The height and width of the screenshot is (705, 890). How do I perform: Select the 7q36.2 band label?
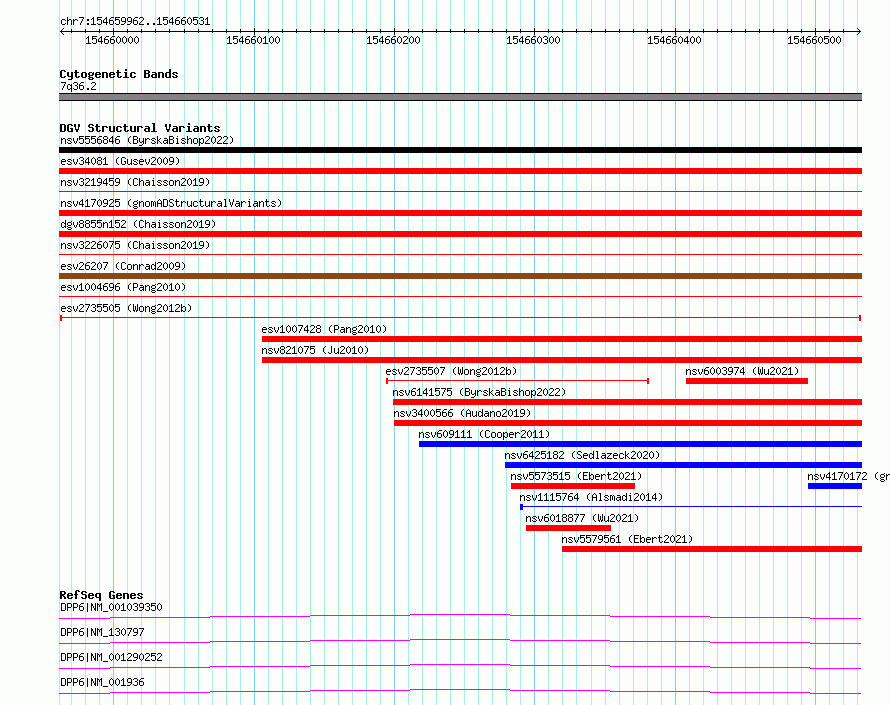(78, 86)
